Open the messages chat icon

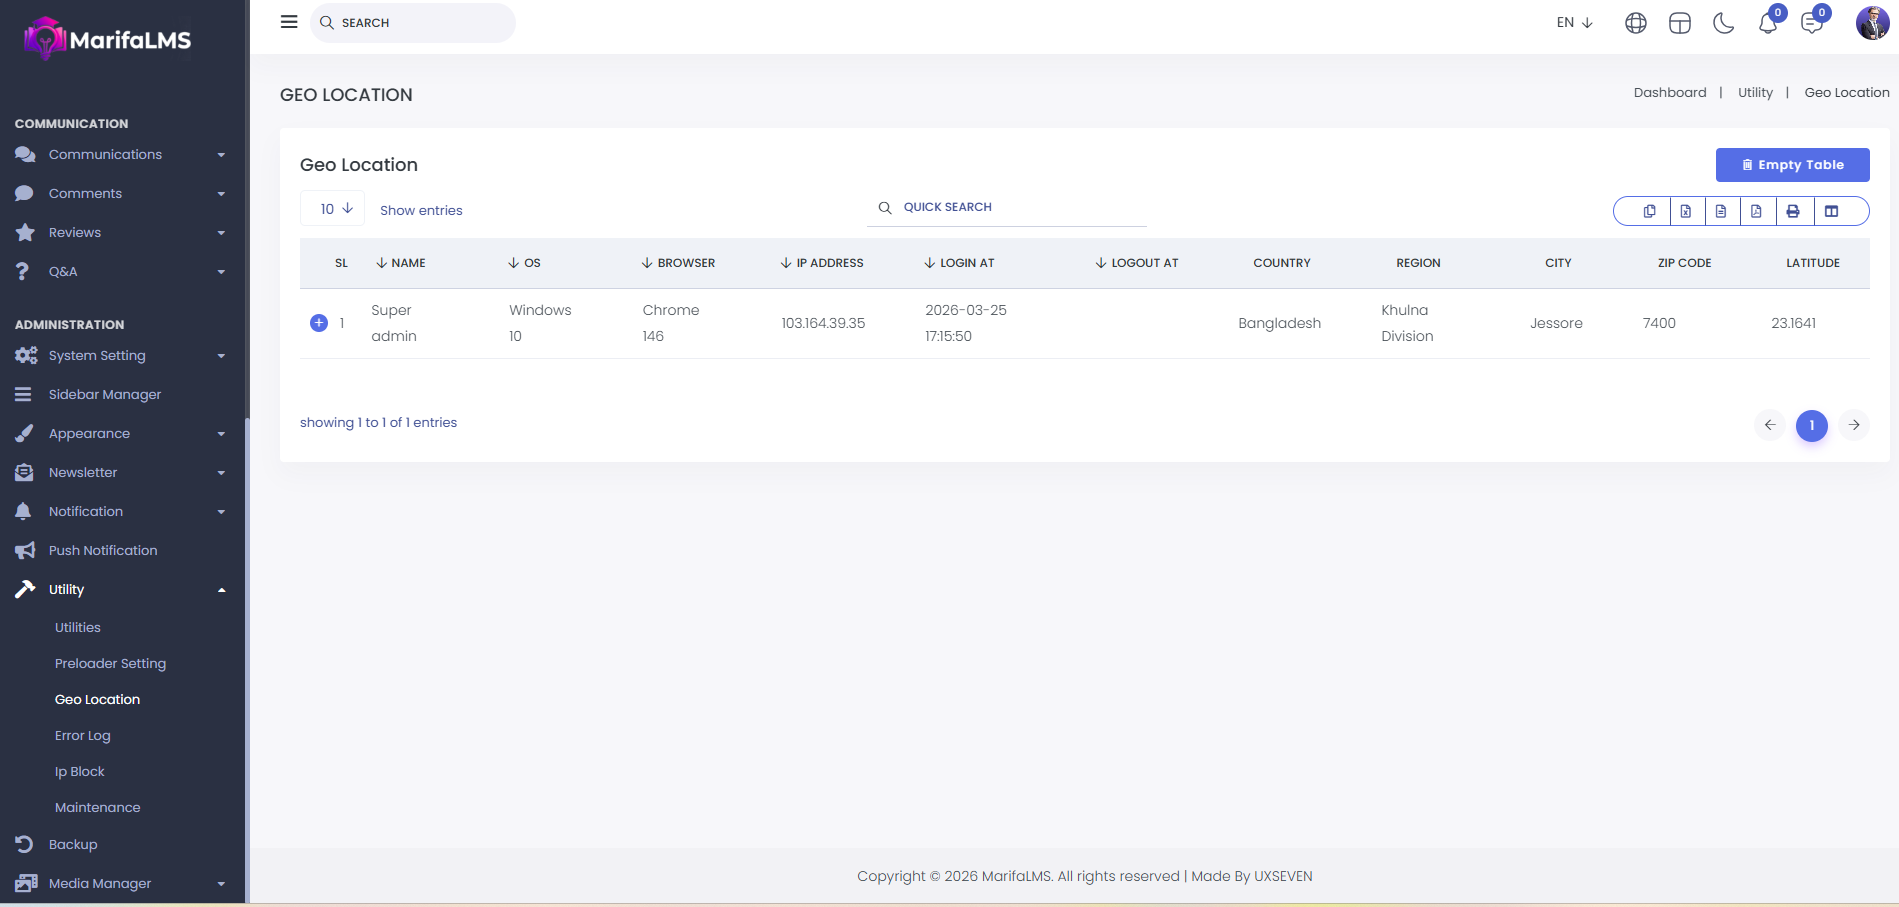click(x=1811, y=23)
